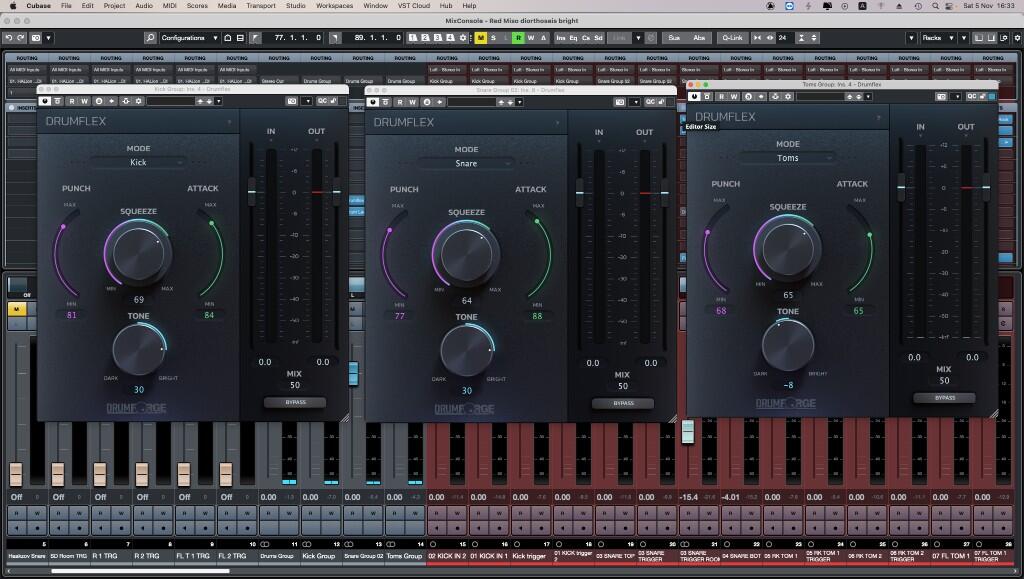This screenshot has width=1024, height=579.
Task: Open the Configurations dropdown
Action: tap(189, 38)
